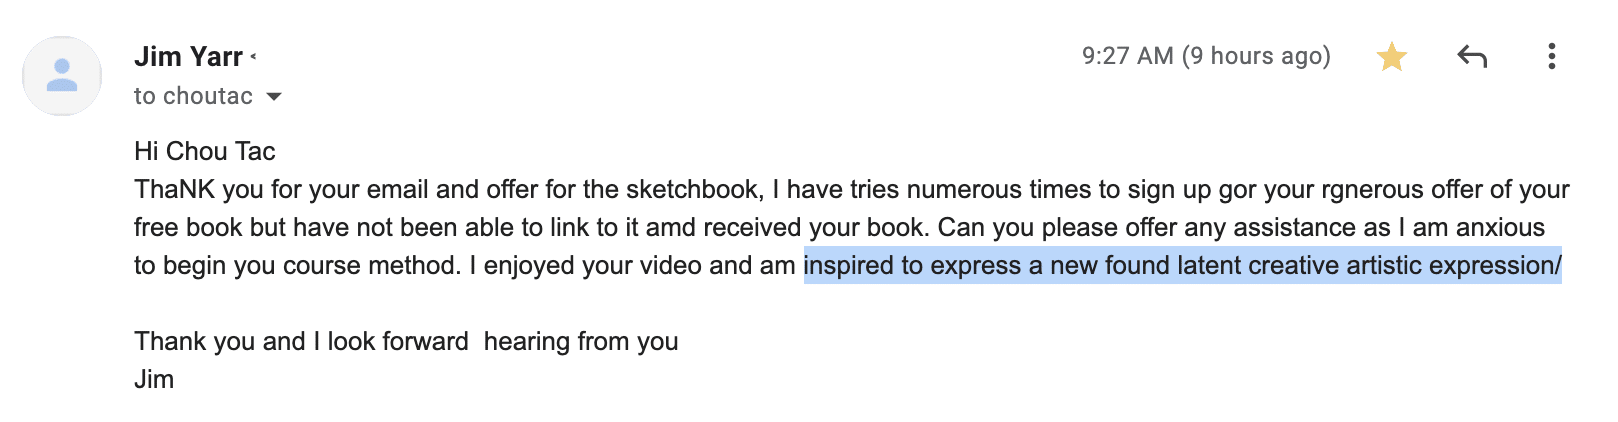Viewport: 1618px width, 422px height.
Task: Click the 'Thank you and I look forward' line
Action: pos(301,341)
